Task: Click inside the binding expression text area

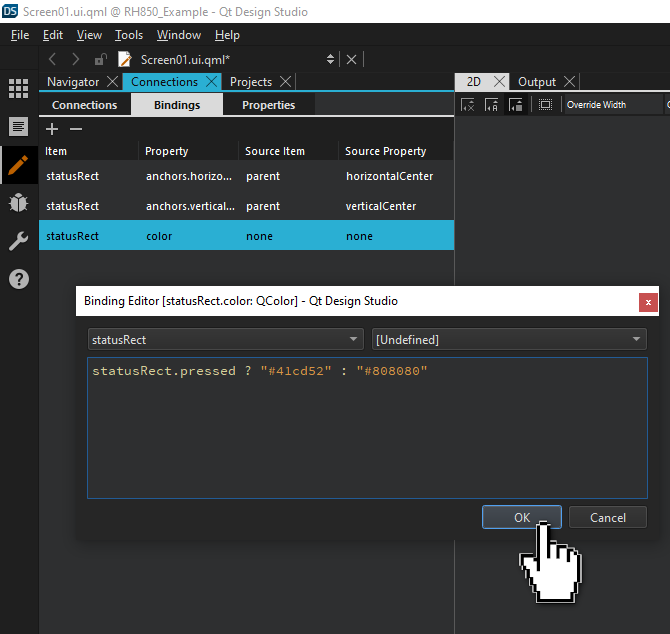Action: coord(366,440)
